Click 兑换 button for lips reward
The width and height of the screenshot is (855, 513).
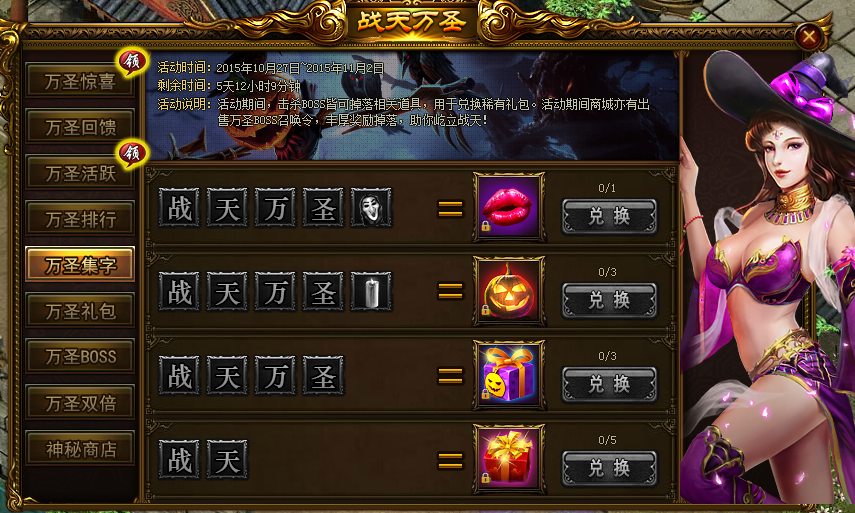pyautogui.click(x=609, y=216)
